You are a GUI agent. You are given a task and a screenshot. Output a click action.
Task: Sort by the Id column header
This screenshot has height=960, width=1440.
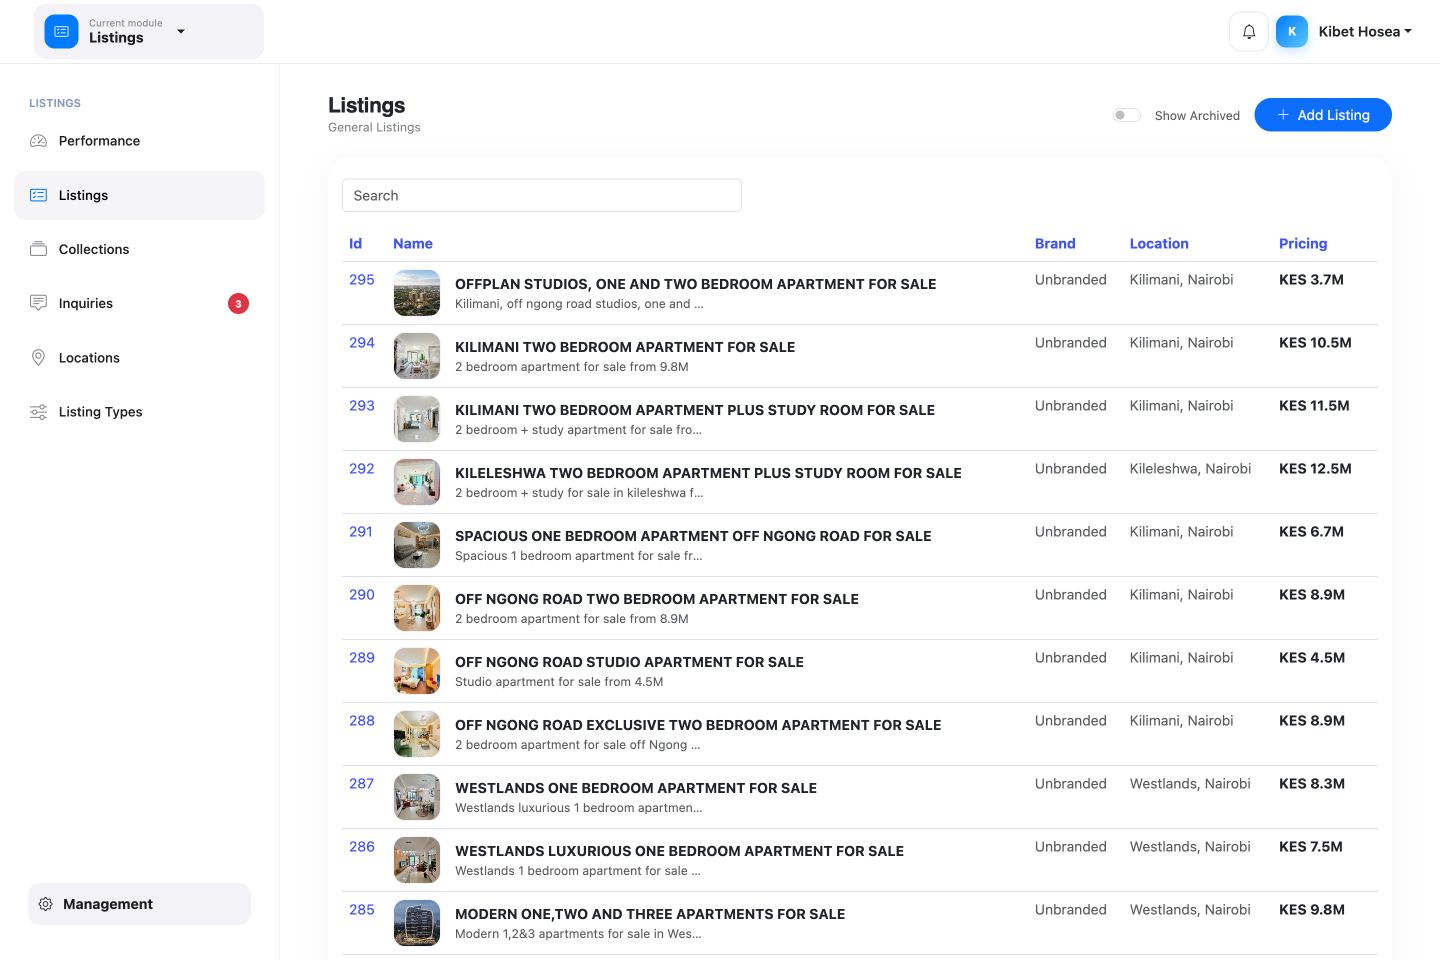click(355, 244)
